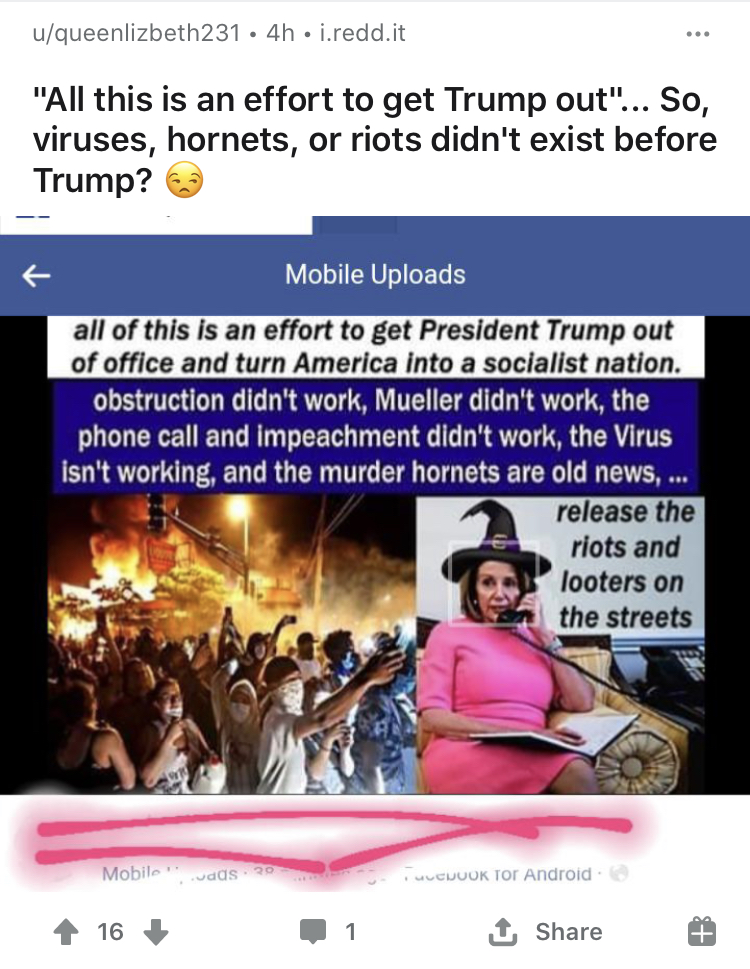Image resolution: width=750 pixels, height=969 pixels.
Task: Click the Facebook for Android caption text
Action: tap(498, 874)
